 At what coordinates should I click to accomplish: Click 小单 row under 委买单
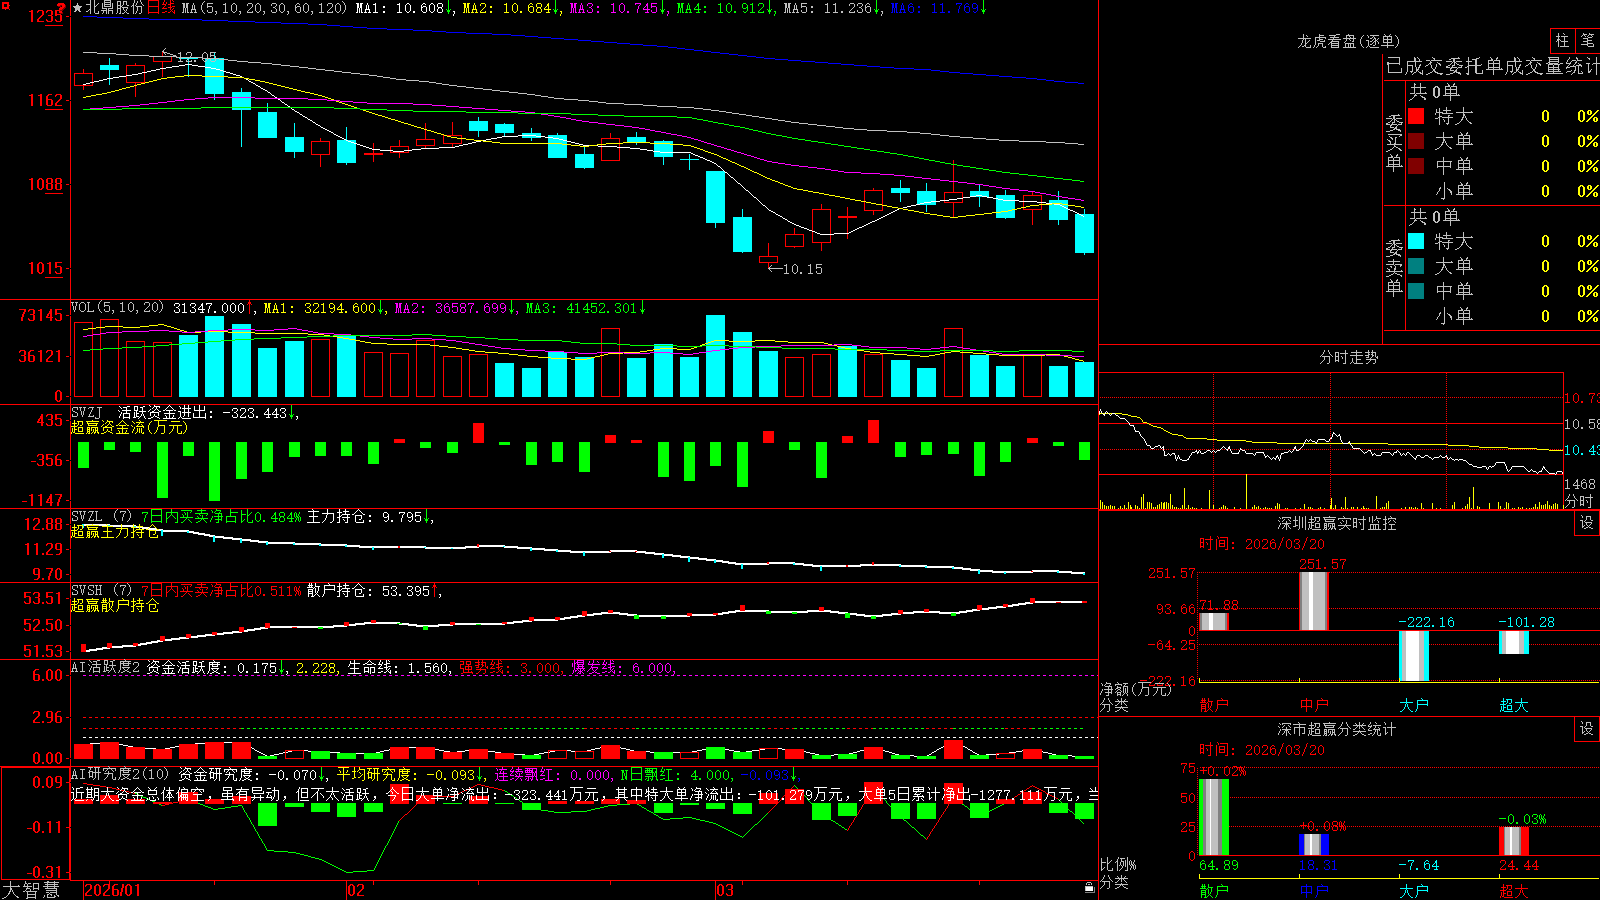pos(1503,191)
